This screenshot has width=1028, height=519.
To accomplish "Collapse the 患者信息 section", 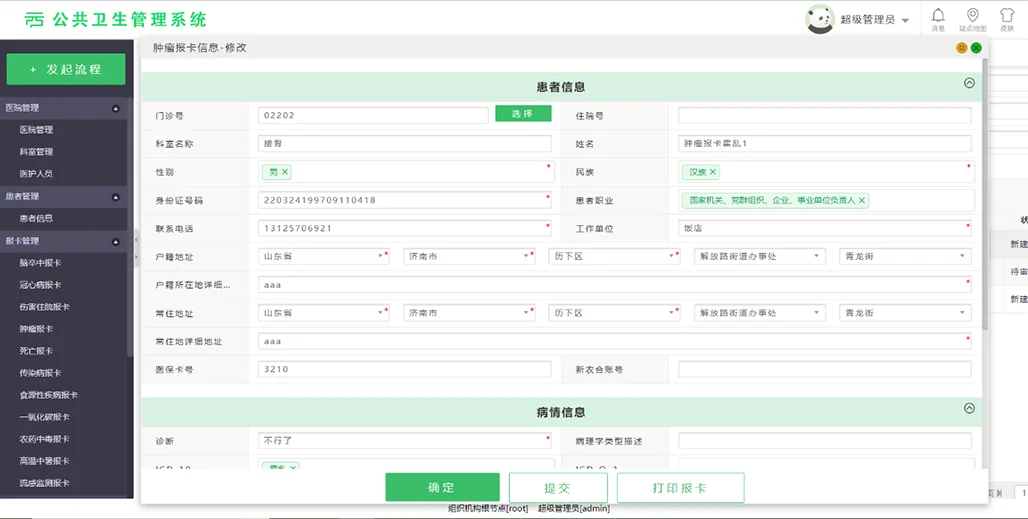I will pyautogui.click(x=969, y=83).
